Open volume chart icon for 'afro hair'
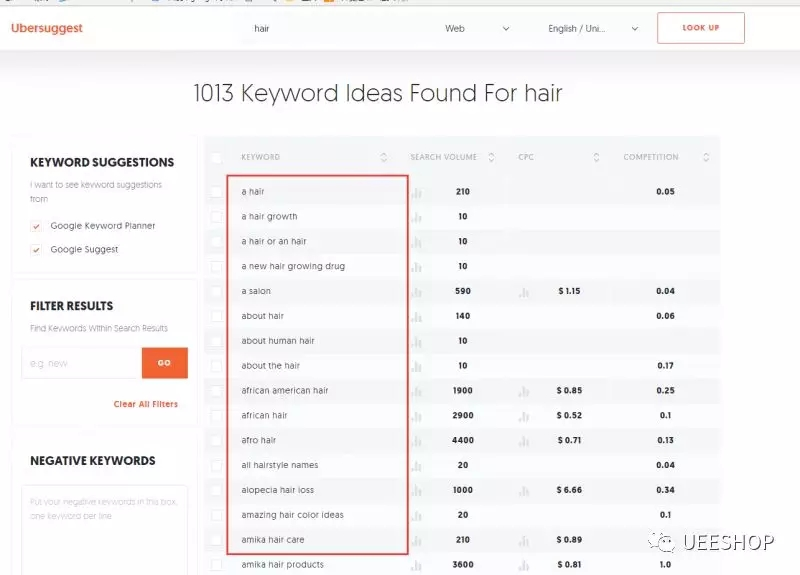The image size is (800, 575). click(416, 441)
